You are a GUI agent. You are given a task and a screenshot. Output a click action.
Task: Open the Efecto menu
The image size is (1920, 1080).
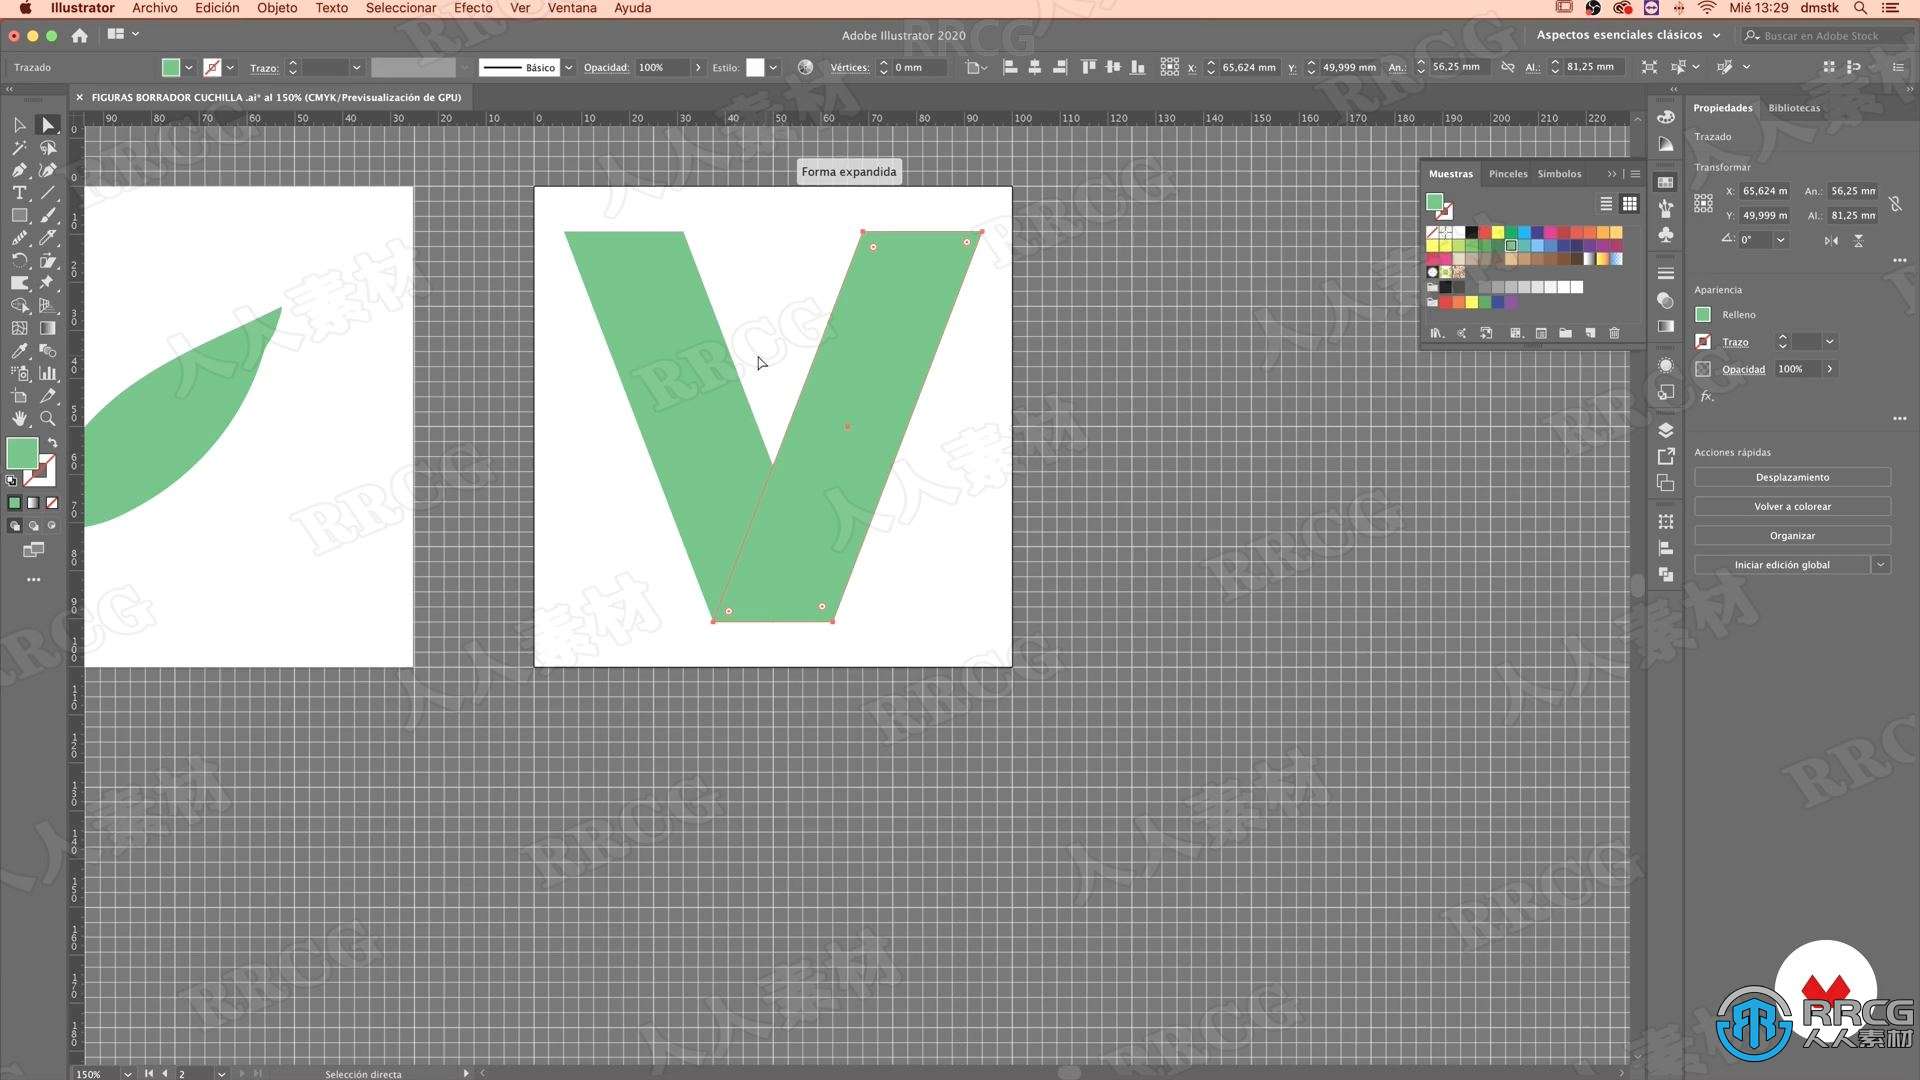[473, 8]
